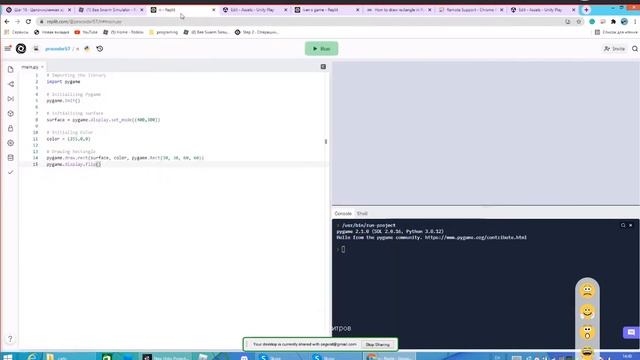Open the Packages sidebar icon
The height and width of the screenshot is (360, 640).
(x=11, y=113)
